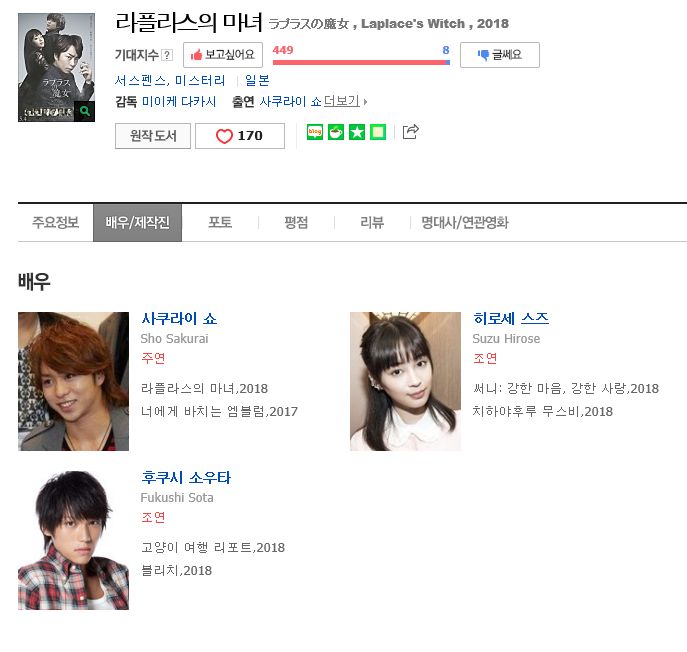This screenshot has height=652, width=687.
Task: Share via the green cafe cup icon
Action: (x=336, y=132)
